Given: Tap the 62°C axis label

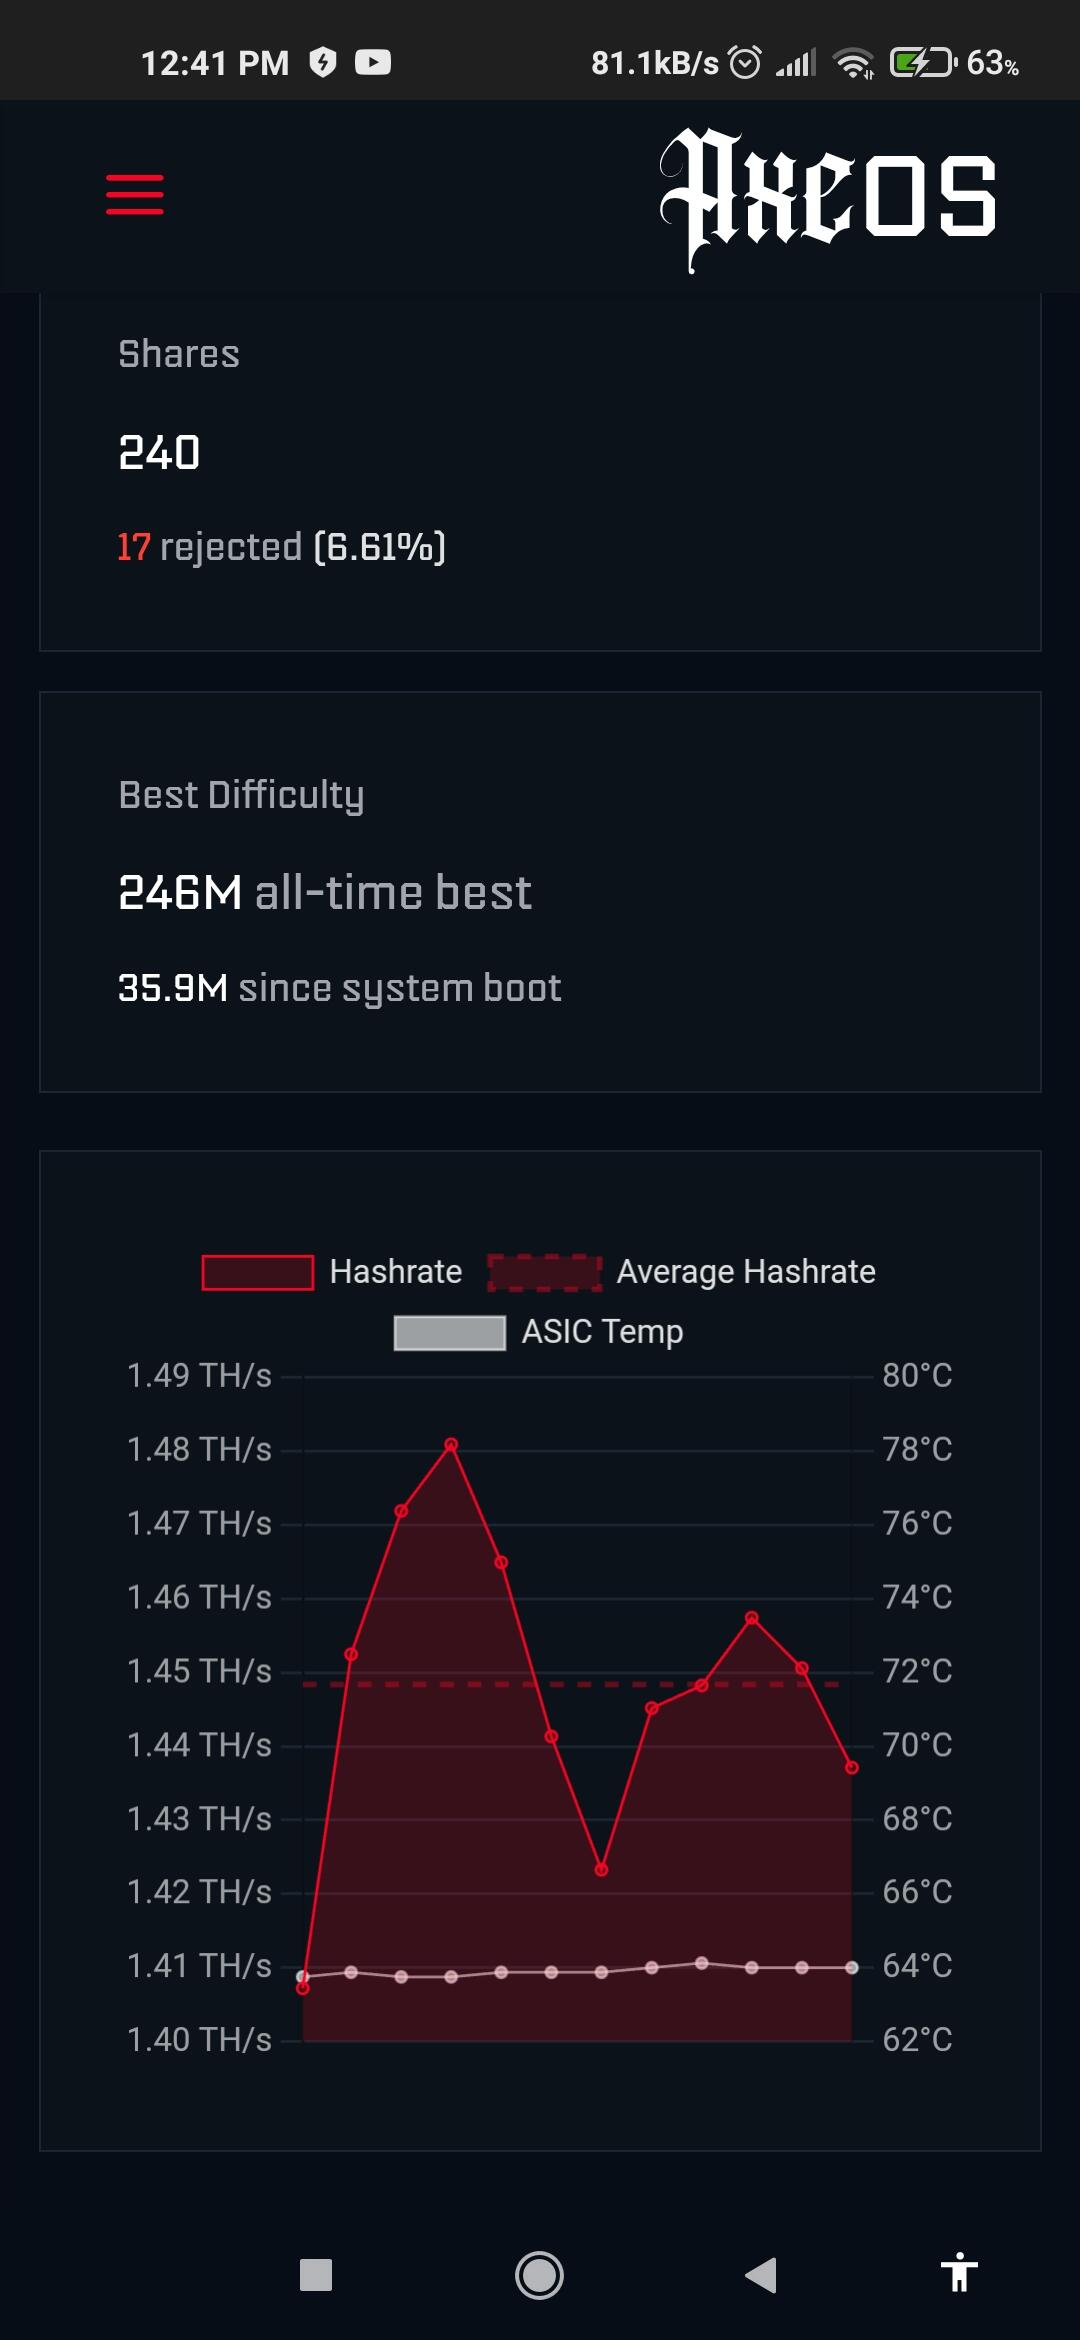Looking at the screenshot, I should point(917,2040).
